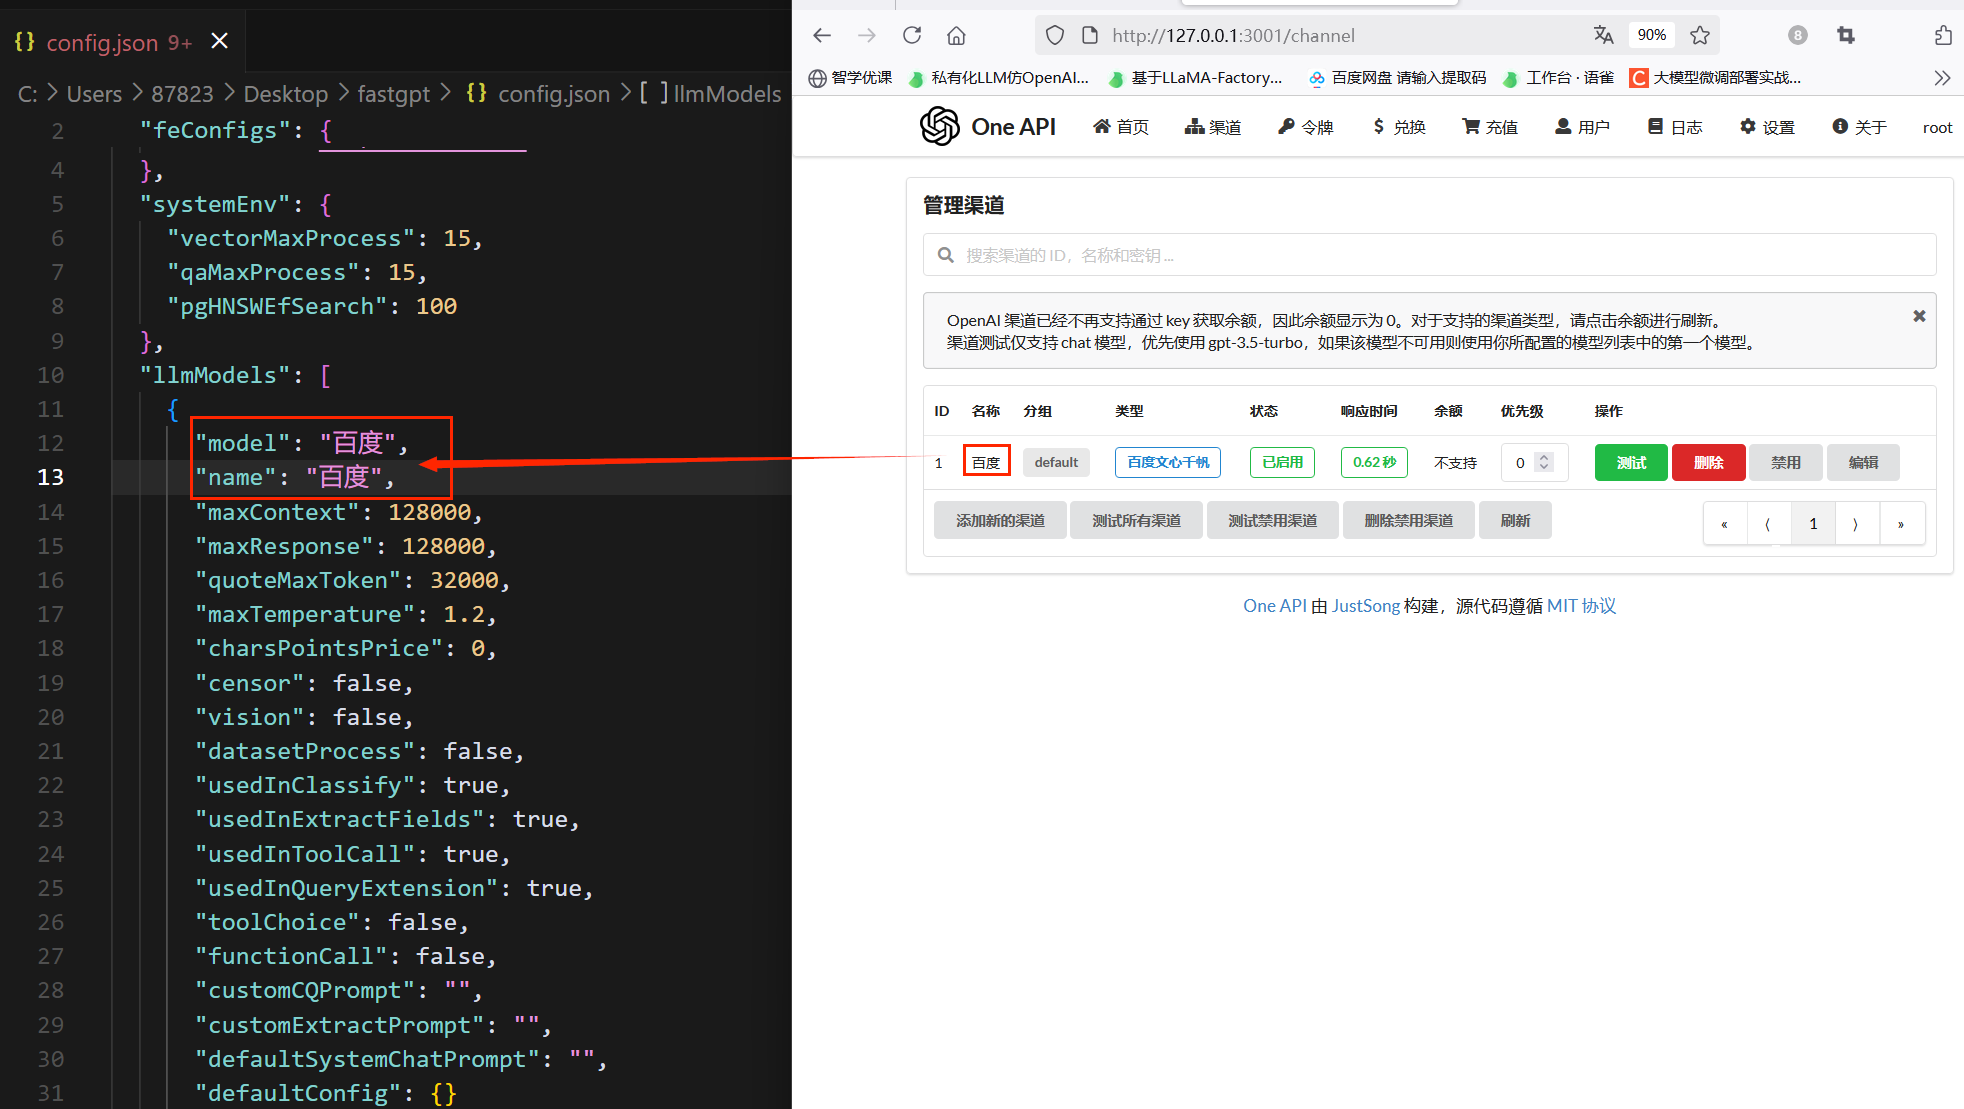Click the screenshot crop icon in browser toolbar
This screenshot has height=1109, width=1964.
(x=1846, y=36)
